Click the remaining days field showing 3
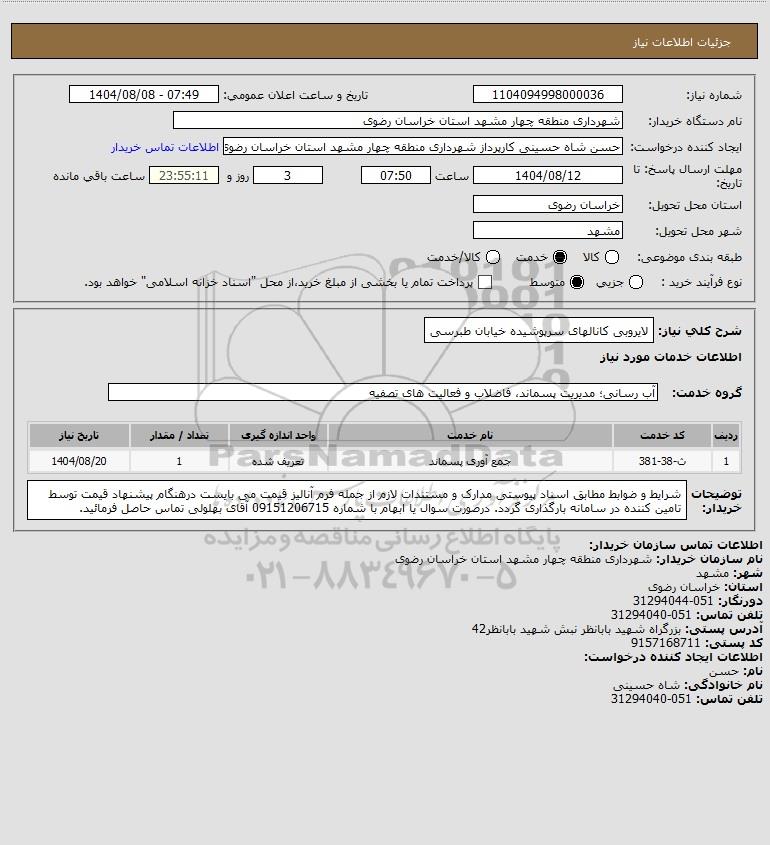The height and width of the screenshot is (845, 770). (x=288, y=176)
